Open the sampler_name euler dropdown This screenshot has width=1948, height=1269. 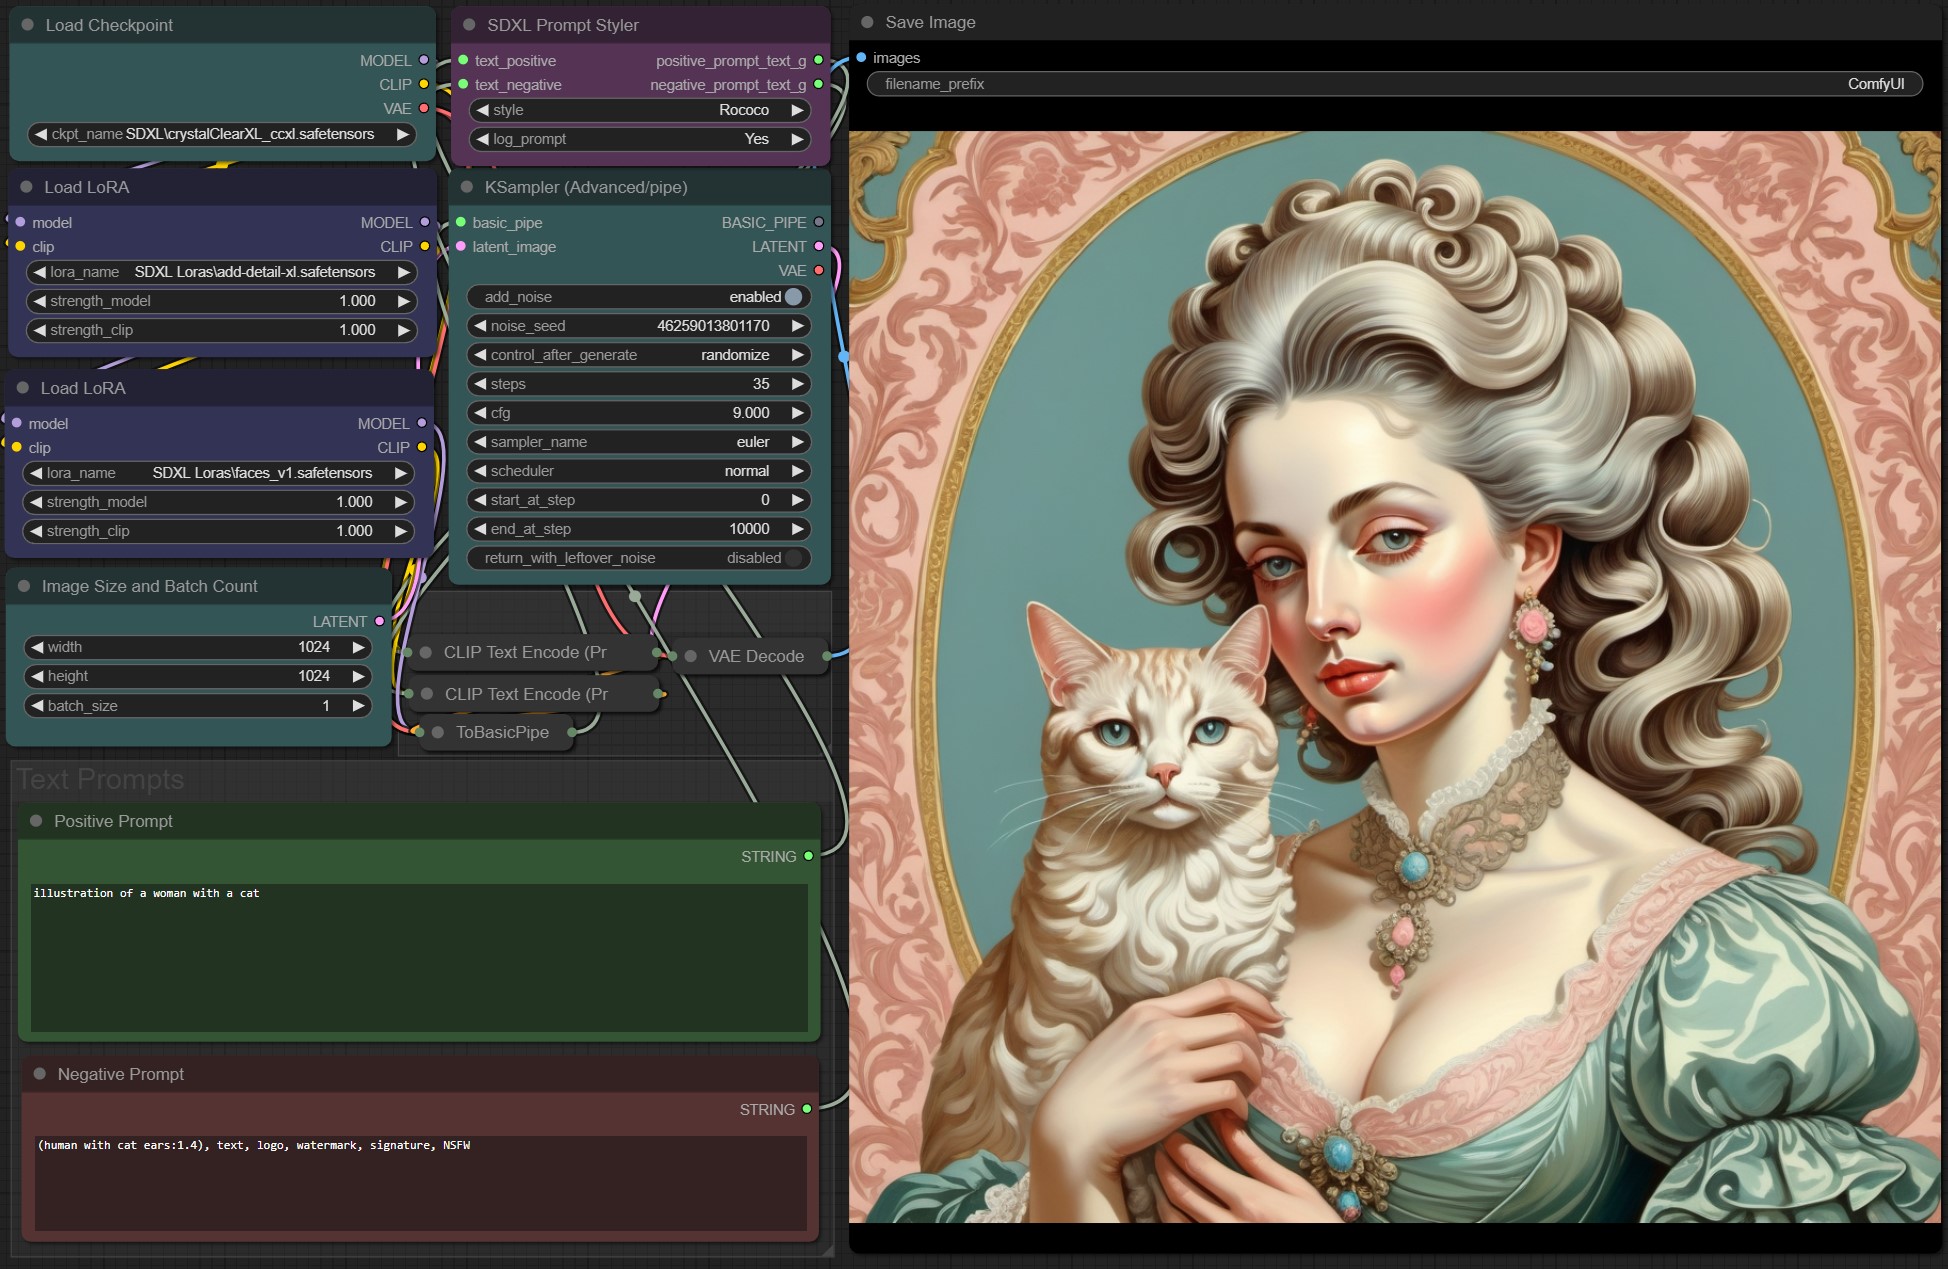point(640,442)
